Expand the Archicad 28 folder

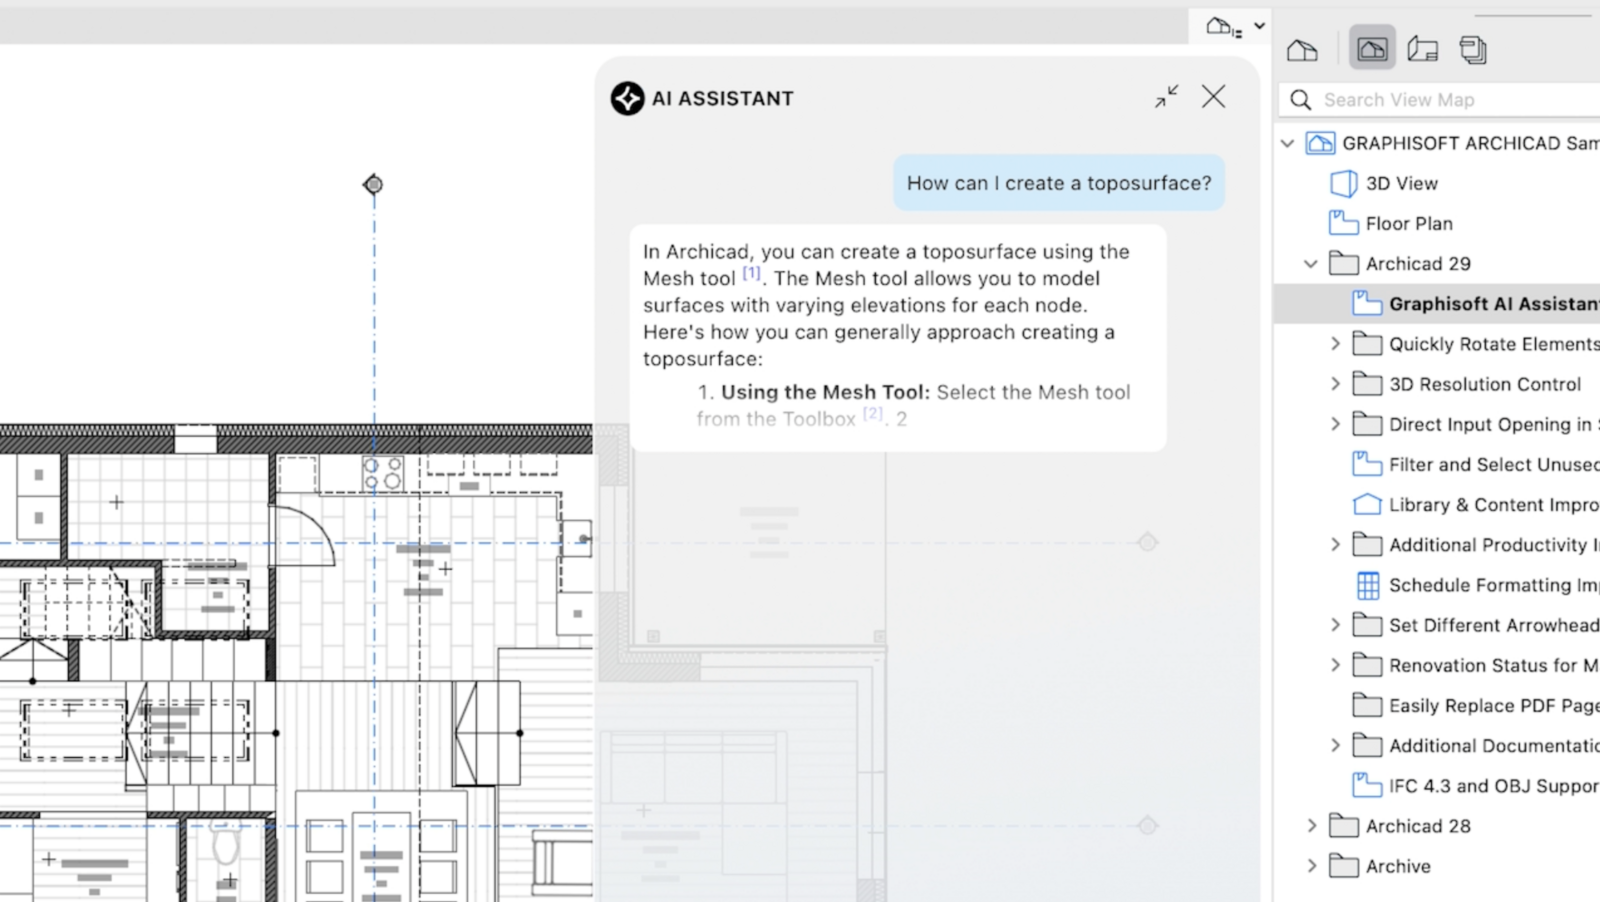[1312, 826]
